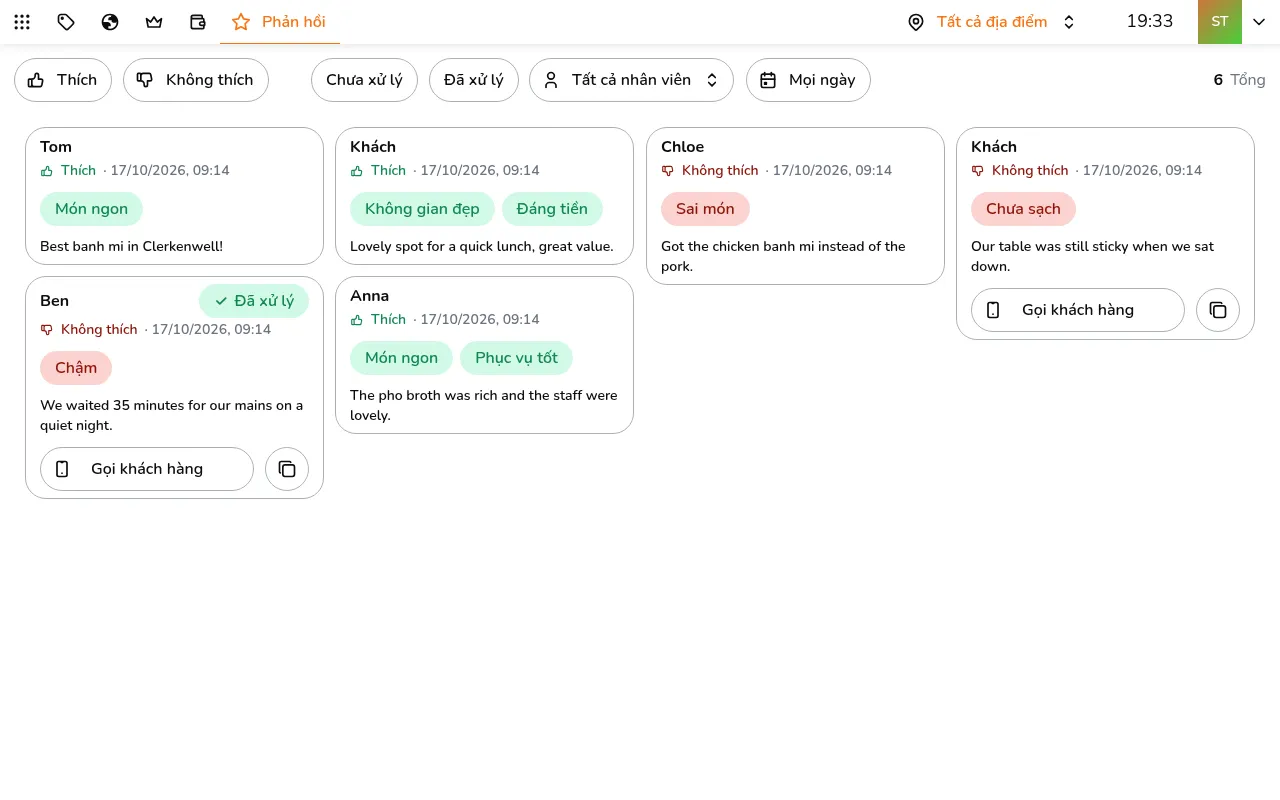Click the ST user avatar

point(1220,22)
